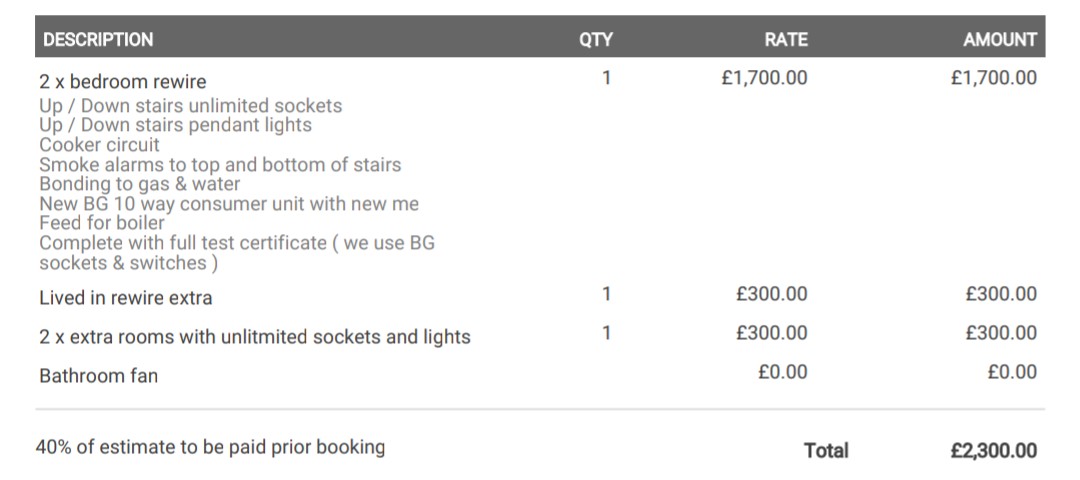Select the £0.00 amount for Bathroom fan
Viewport: 1080px width, 480px height.
(x=1011, y=372)
